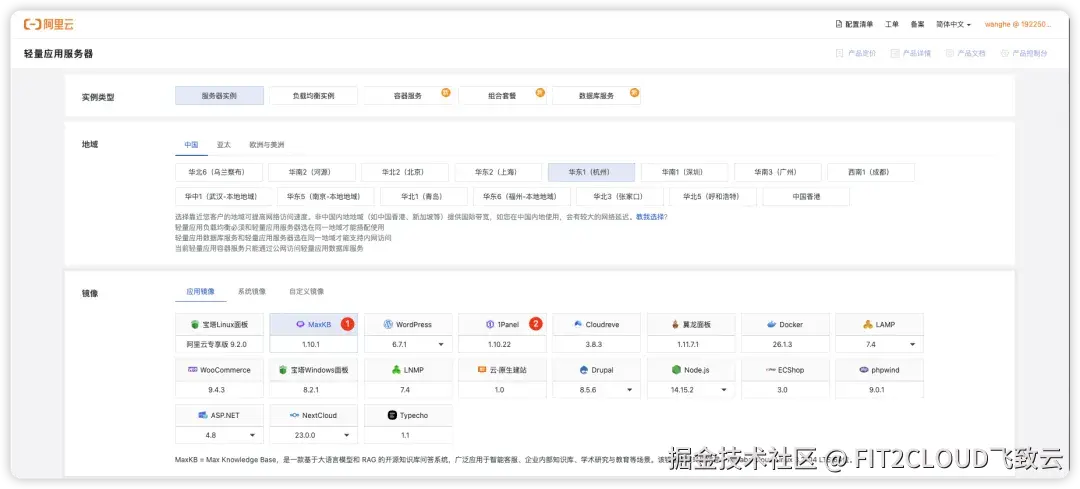1080x489 pixels.
Task: Click version text 阿里云专享版 9.2.0
Action: click(x=216, y=344)
